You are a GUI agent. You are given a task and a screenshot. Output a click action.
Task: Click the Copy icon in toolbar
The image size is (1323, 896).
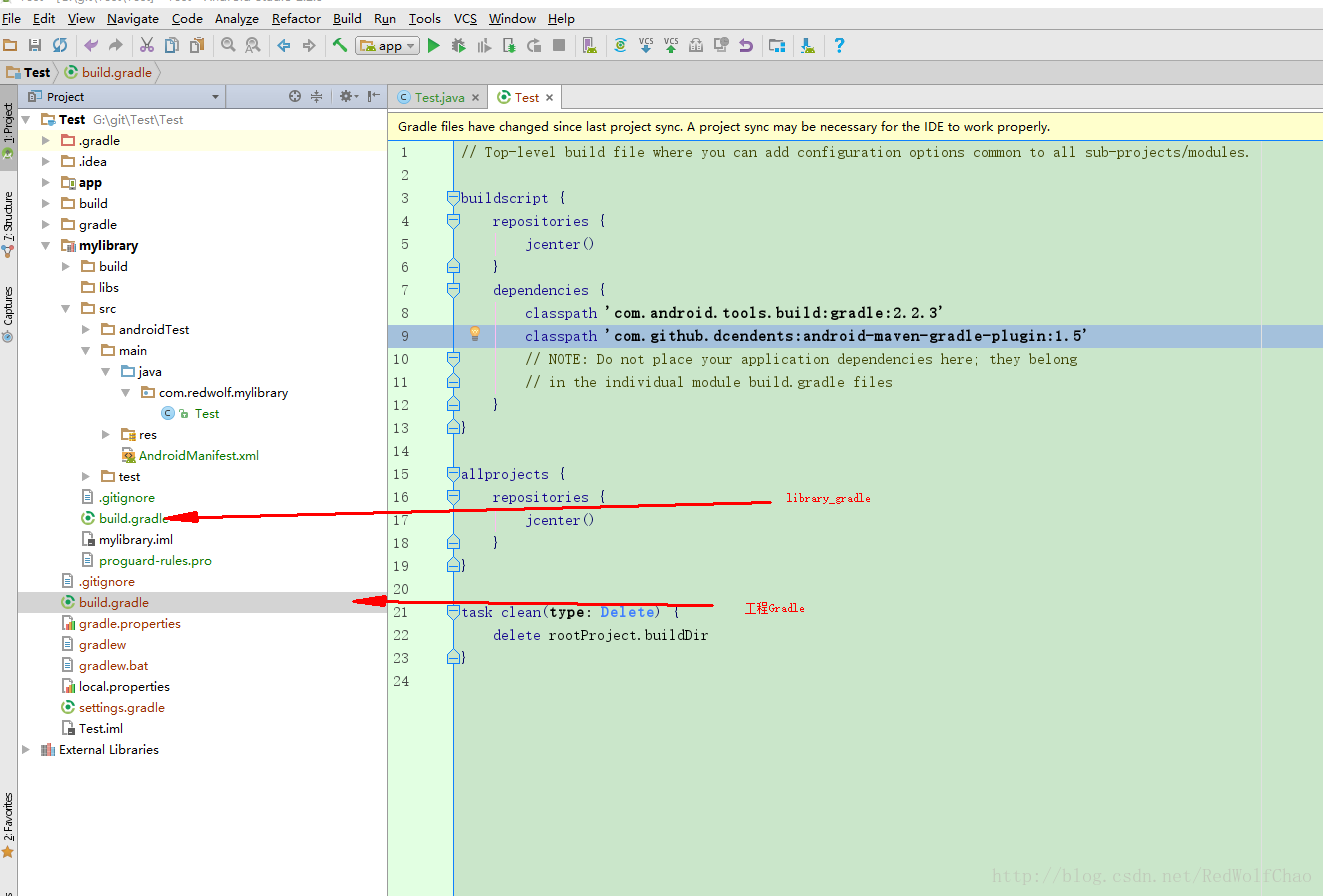tap(172, 45)
